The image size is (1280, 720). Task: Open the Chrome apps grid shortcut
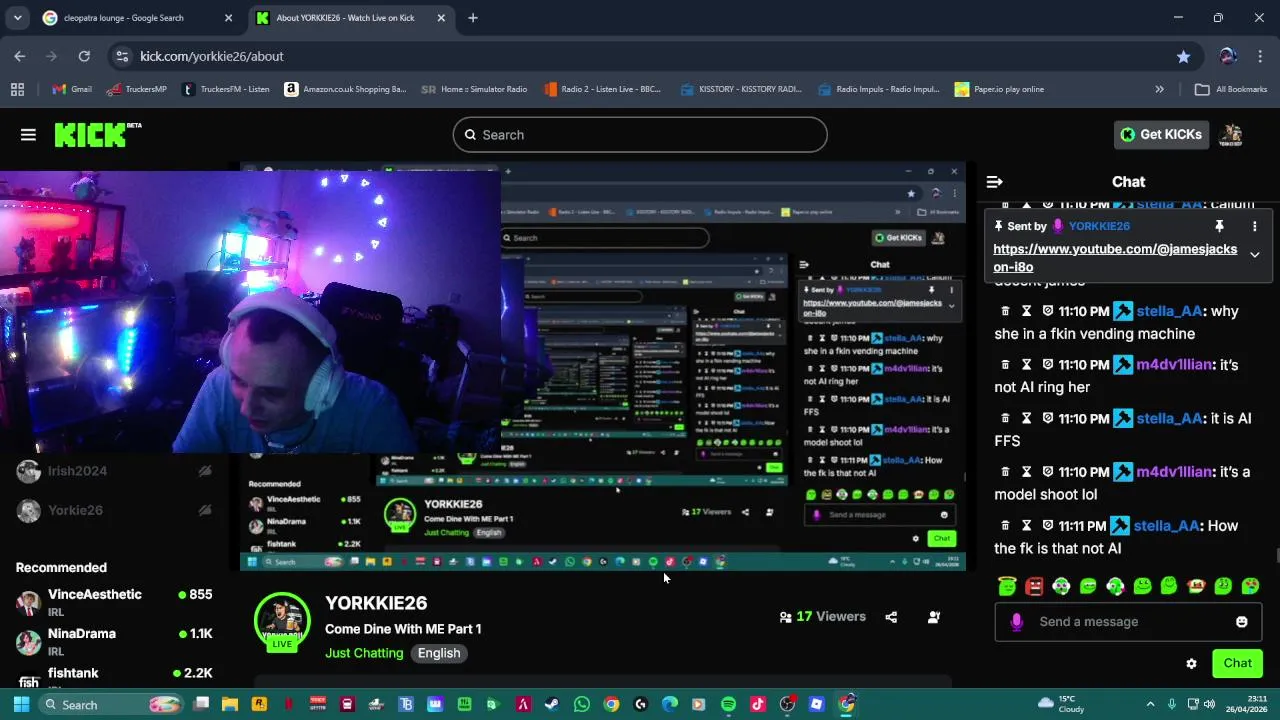(17, 89)
